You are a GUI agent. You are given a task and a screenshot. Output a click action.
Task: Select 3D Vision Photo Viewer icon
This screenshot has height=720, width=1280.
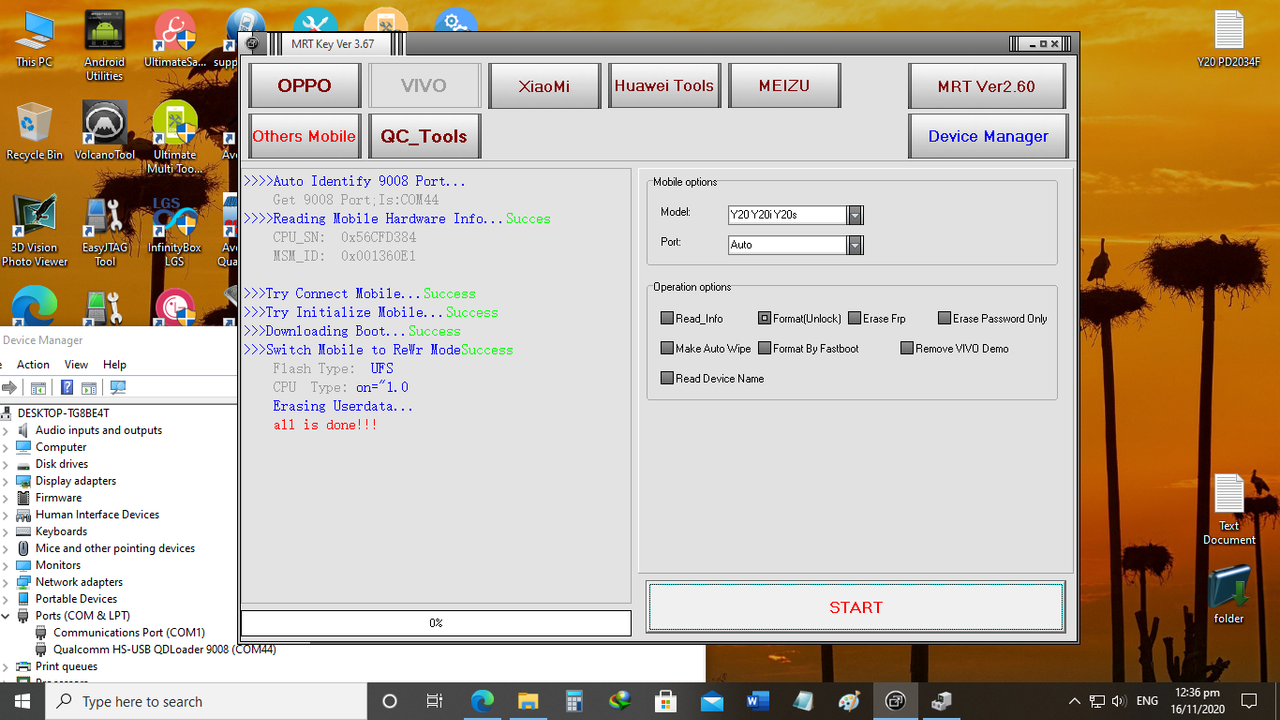pos(34,231)
